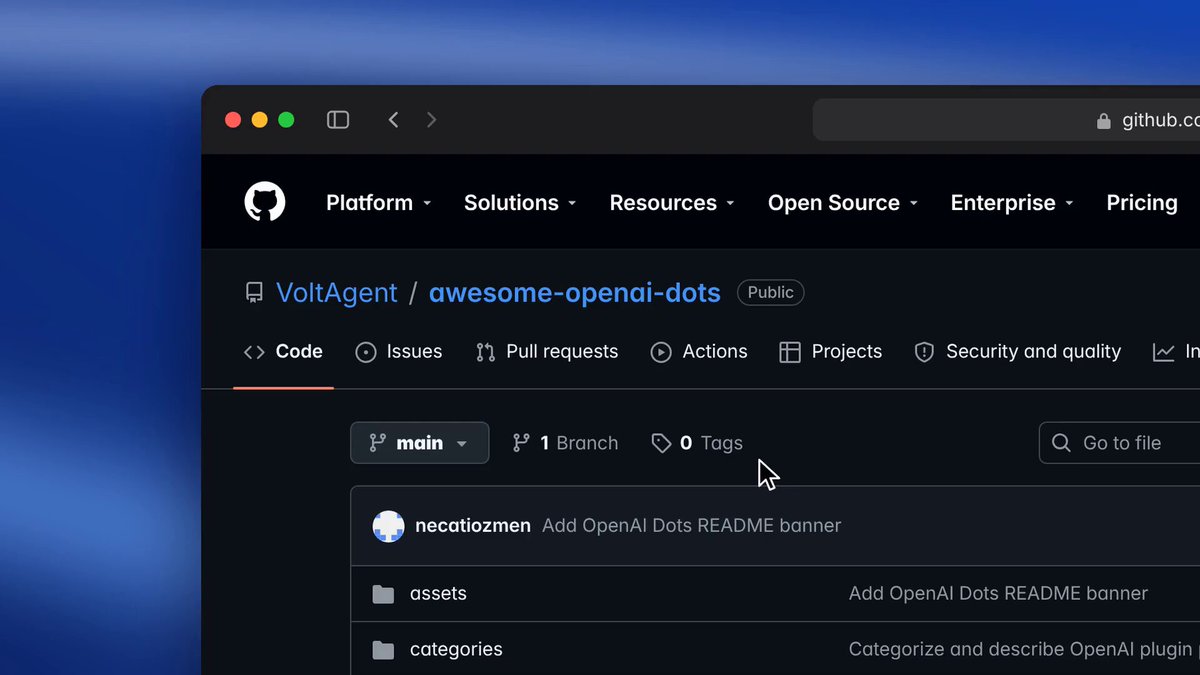View the 0 Tags link
This screenshot has height=675, width=1200.
[x=697, y=443]
